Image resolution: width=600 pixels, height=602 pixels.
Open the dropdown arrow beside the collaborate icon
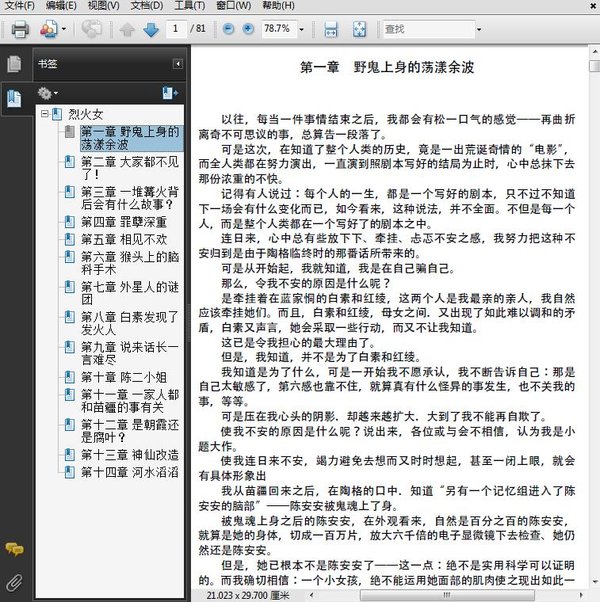[64, 29]
